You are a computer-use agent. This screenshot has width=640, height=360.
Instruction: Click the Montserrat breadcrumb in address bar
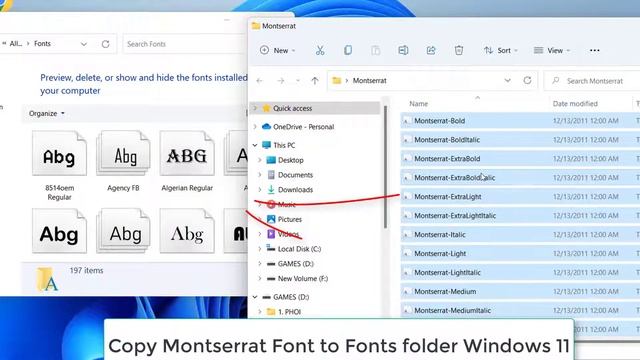tap(369, 81)
